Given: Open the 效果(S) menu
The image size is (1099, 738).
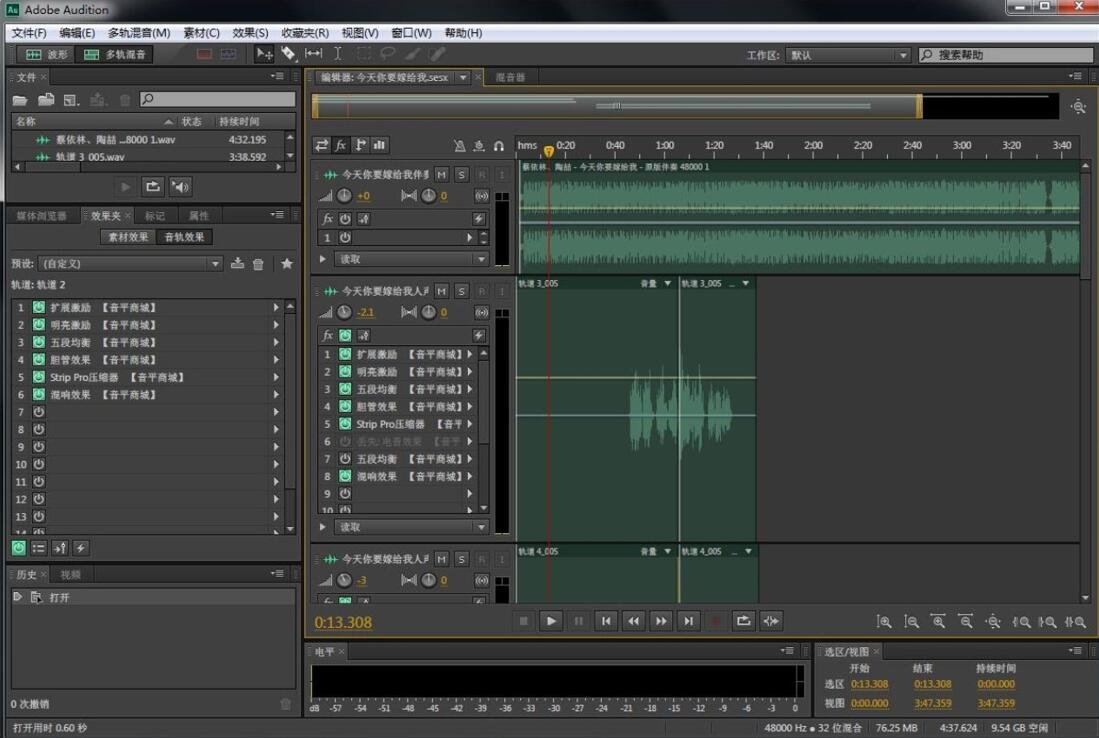Looking at the screenshot, I should coord(250,33).
